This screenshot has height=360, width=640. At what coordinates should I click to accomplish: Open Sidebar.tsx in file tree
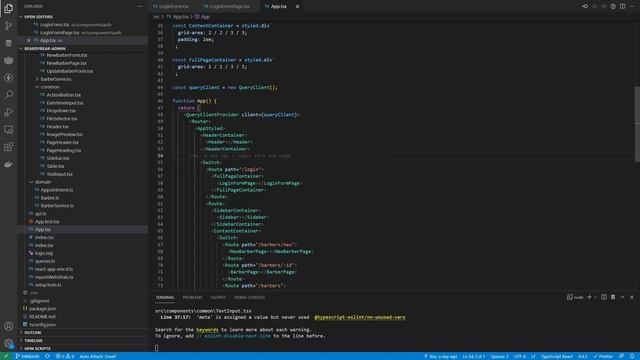point(58,158)
